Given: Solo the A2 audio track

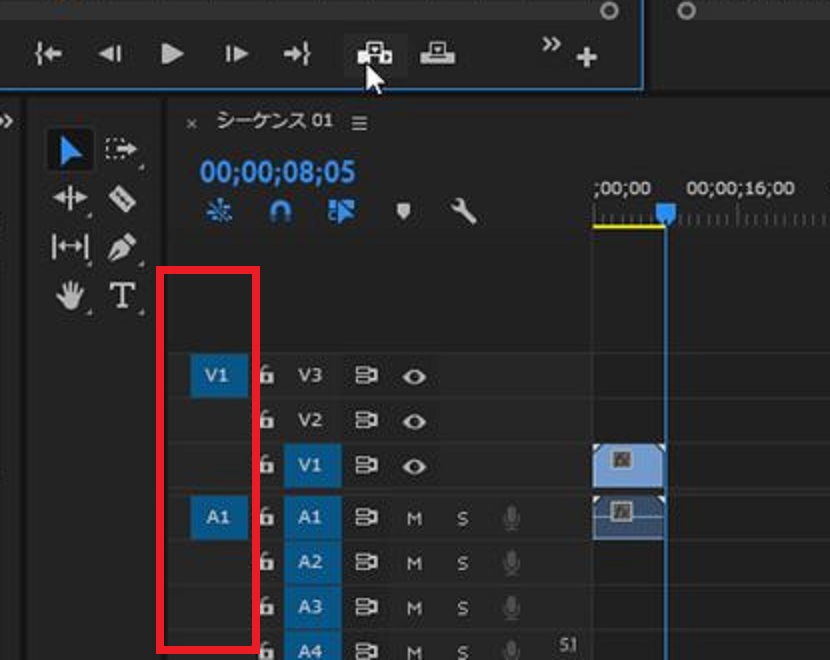Looking at the screenshot, I should tap(463, 563).
